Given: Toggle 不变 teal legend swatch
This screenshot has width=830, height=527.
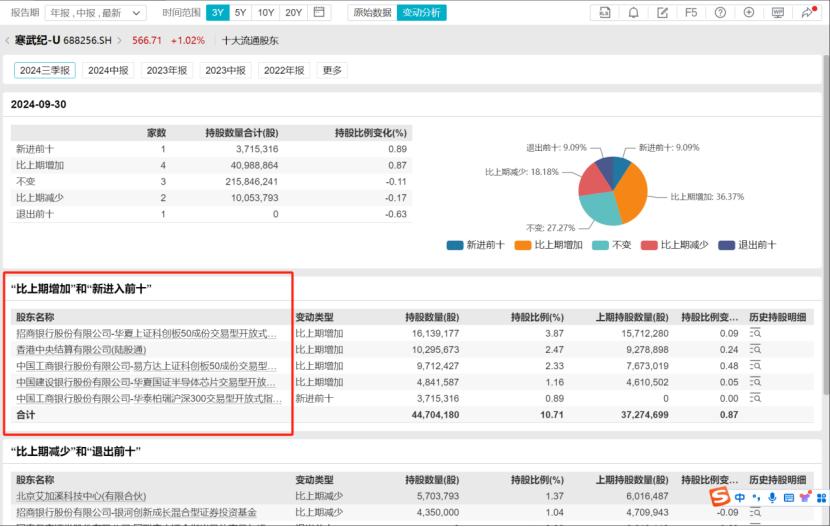Looking at the screenshot, I should (600, 245).
